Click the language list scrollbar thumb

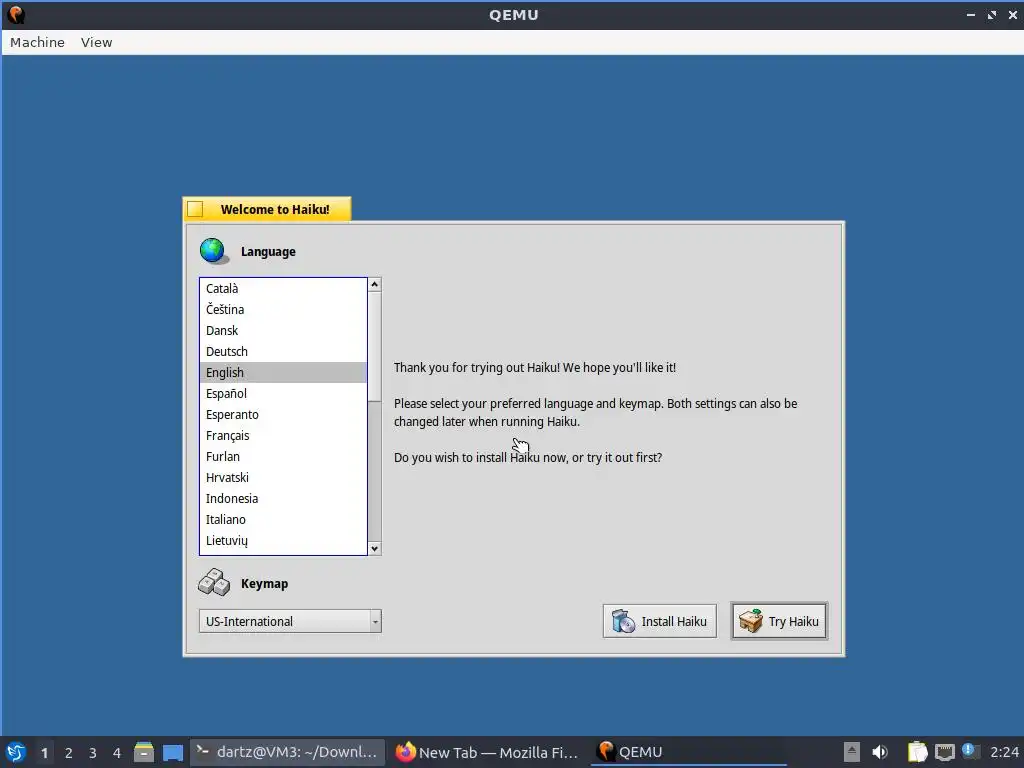[x=374, y=346]
